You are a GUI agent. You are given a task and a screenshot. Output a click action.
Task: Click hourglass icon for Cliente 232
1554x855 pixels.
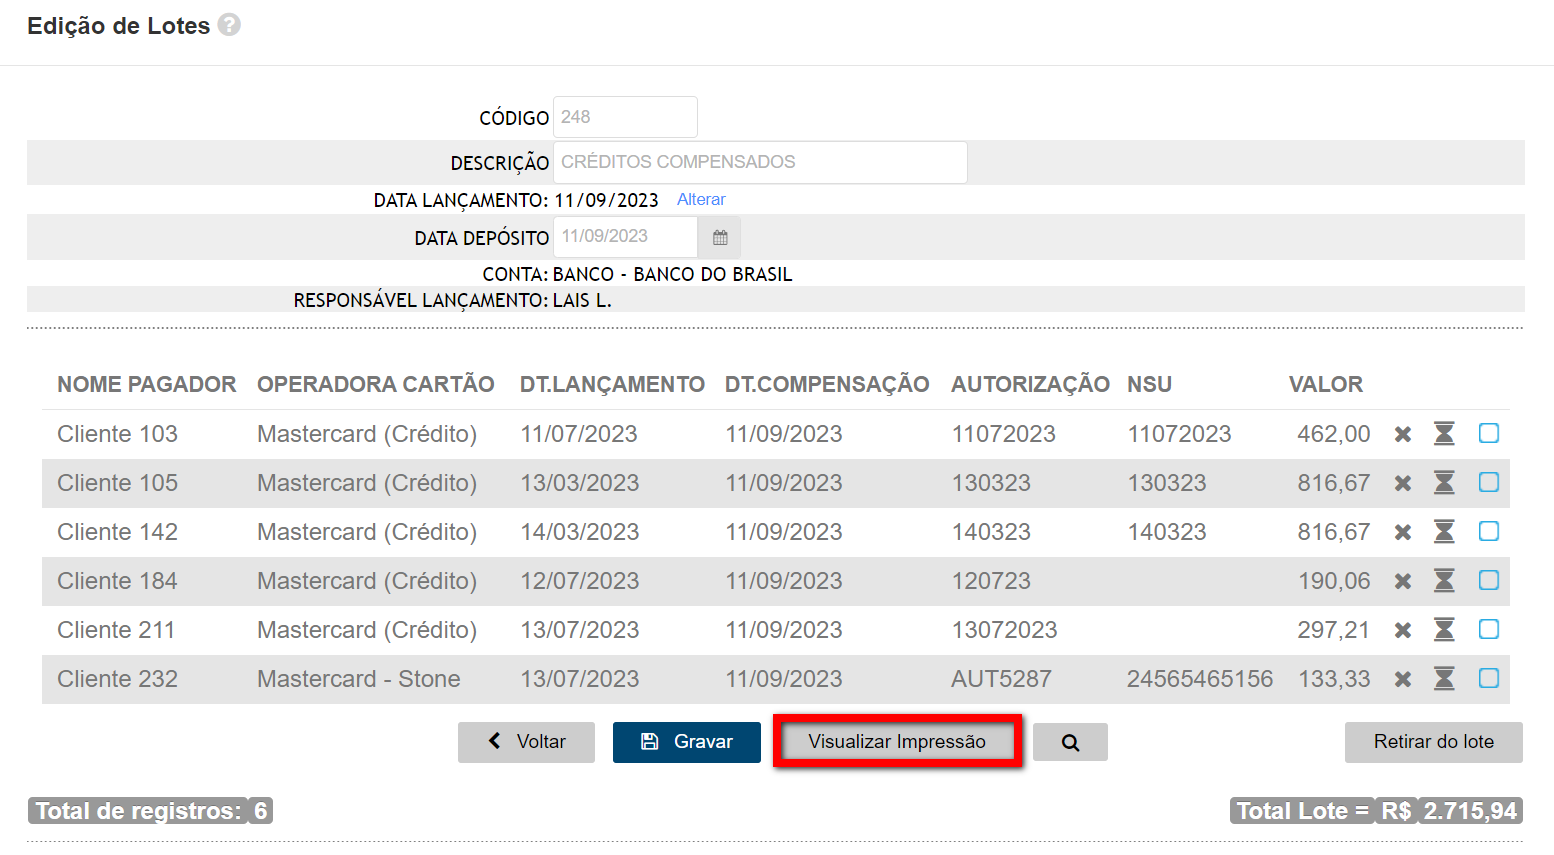pyautogui.click(x=1444, y=679)
